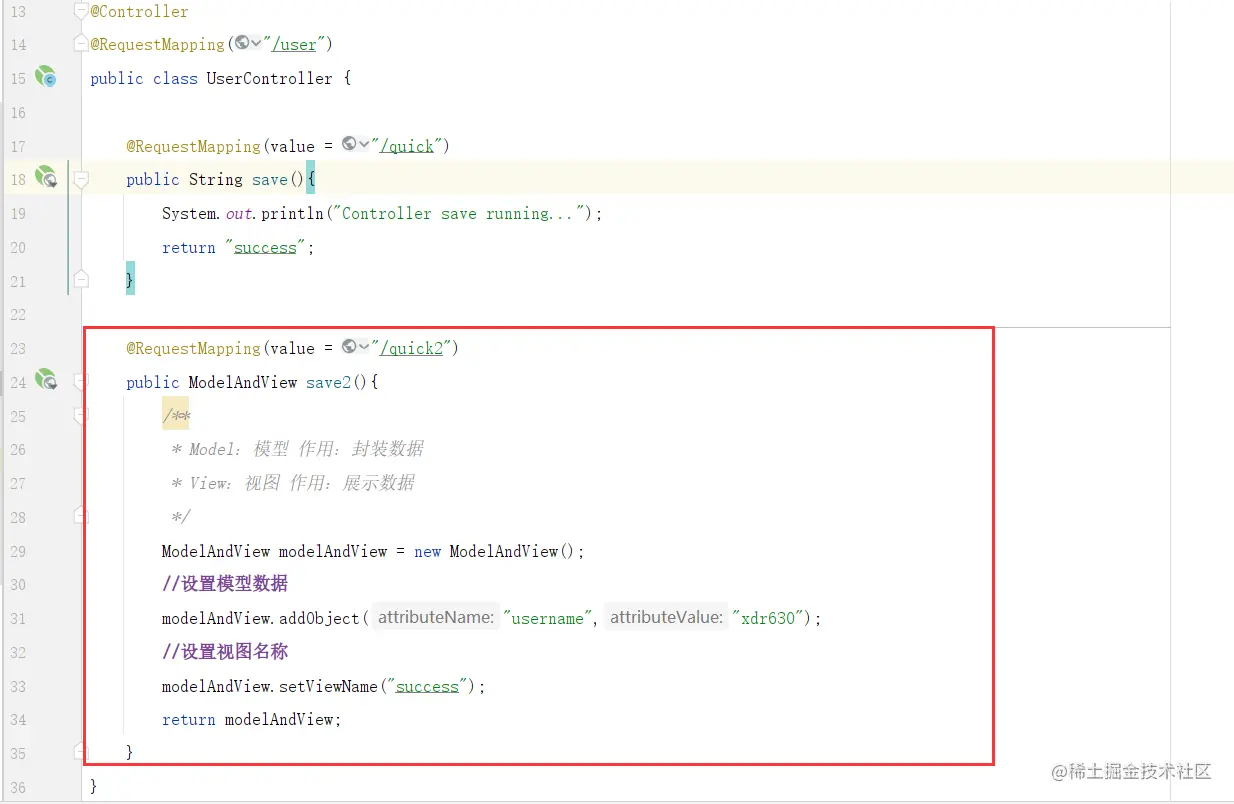Click the save2 method name

pyautogui.click(x=328, y=382)
